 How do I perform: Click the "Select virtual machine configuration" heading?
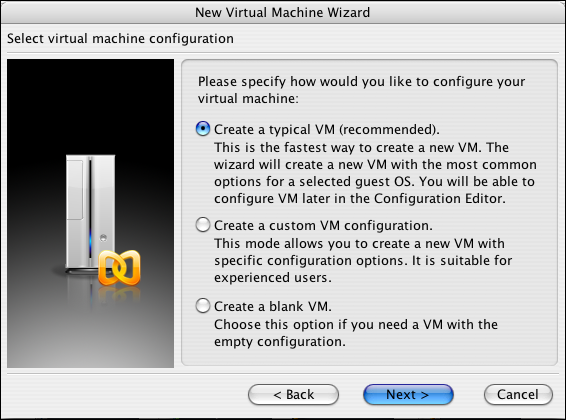tap(120, 38)
